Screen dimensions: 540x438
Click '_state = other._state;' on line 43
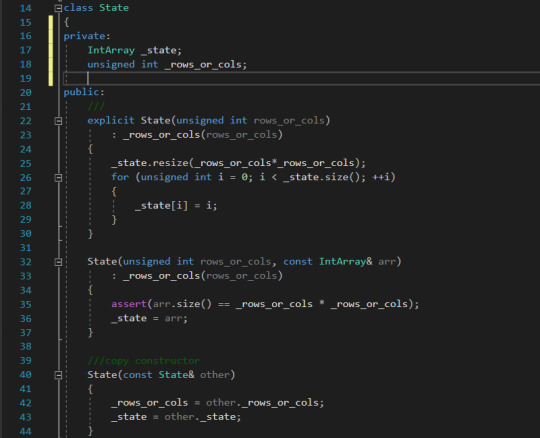[176, 417]
